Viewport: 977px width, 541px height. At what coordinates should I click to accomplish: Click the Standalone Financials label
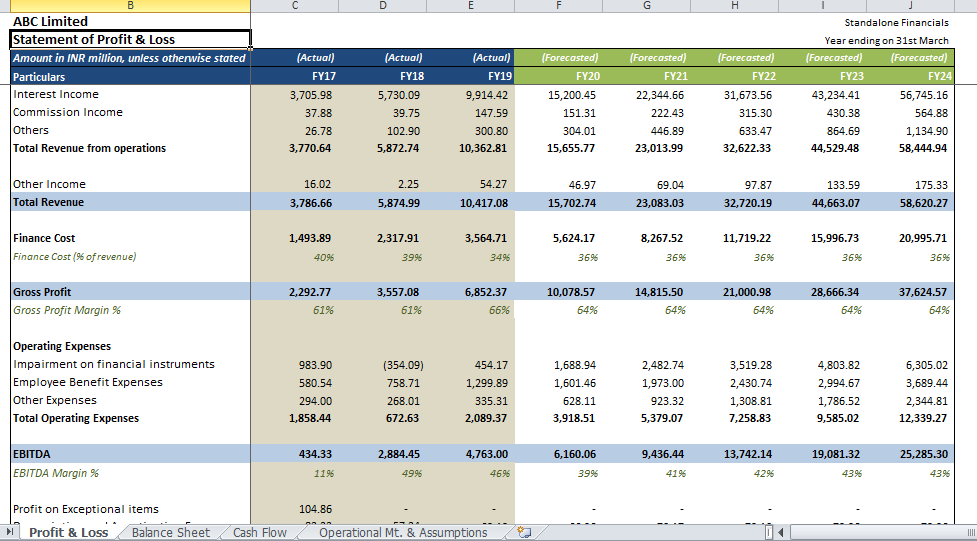tap(897, 22)
